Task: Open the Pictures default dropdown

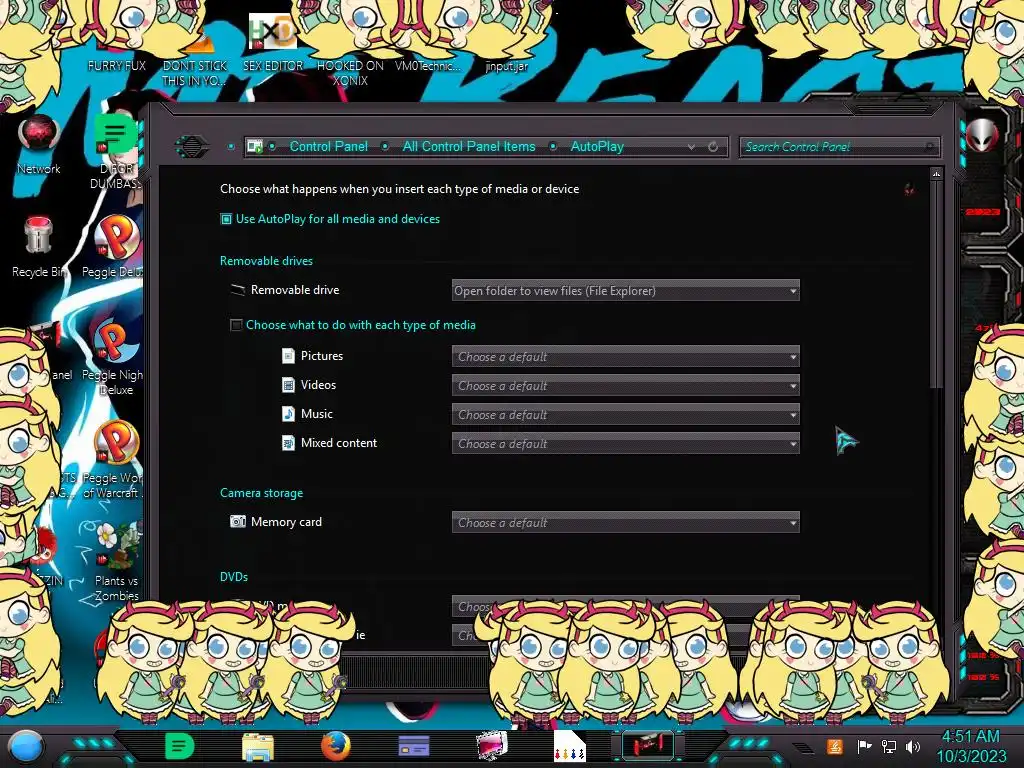Action: coord(625,357)
